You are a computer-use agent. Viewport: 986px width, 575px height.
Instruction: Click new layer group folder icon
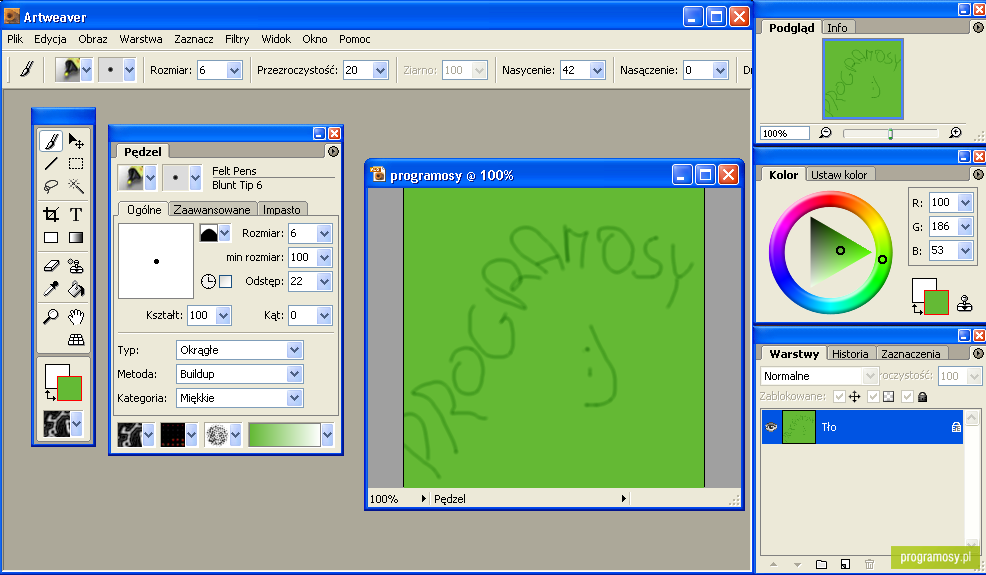click(x=821, y=564)
